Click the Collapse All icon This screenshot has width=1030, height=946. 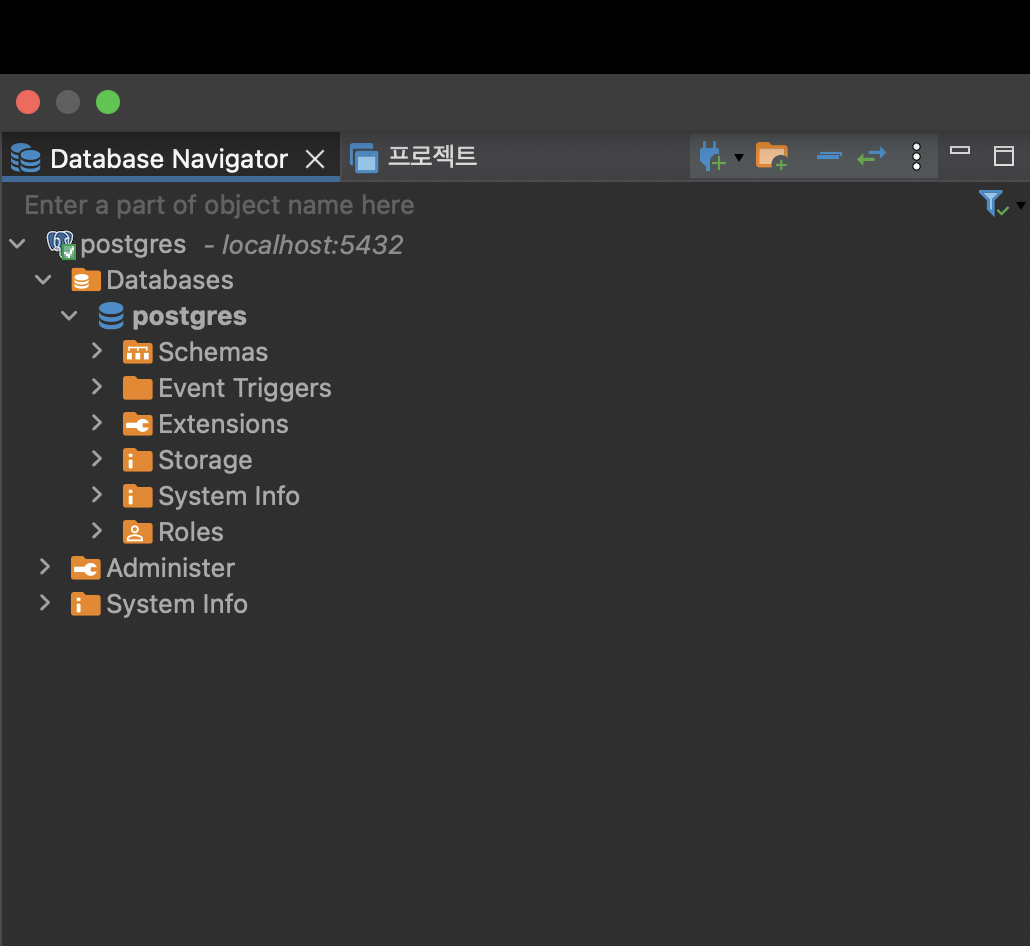(829, 156)
